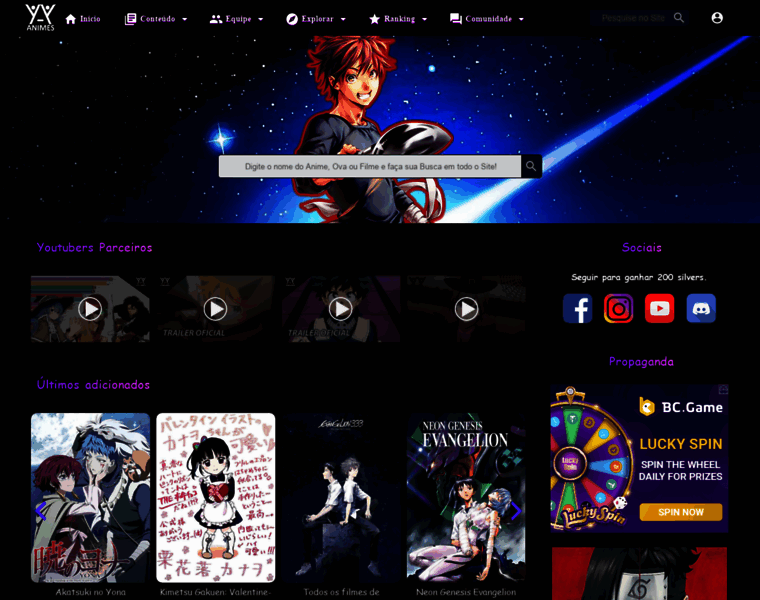Screen dimensions: 760x600
Task: Go to the Início menu item
Action: pyautogui.click(x=90, y=19)
